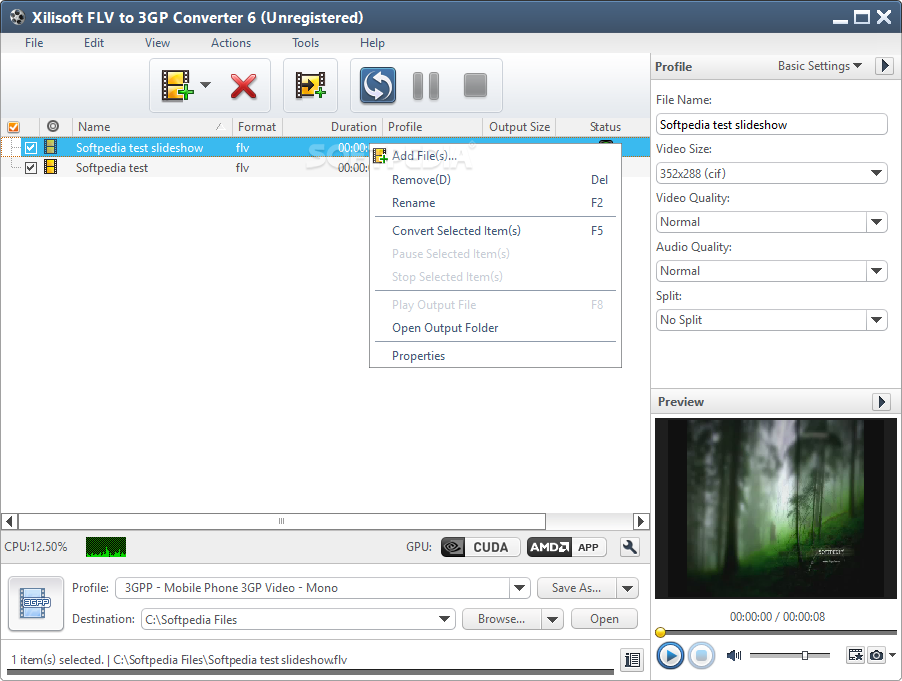Uncheck the Softpedia test slideshow checkbox
Screen dimensions: 902x681
pos(31,148)
